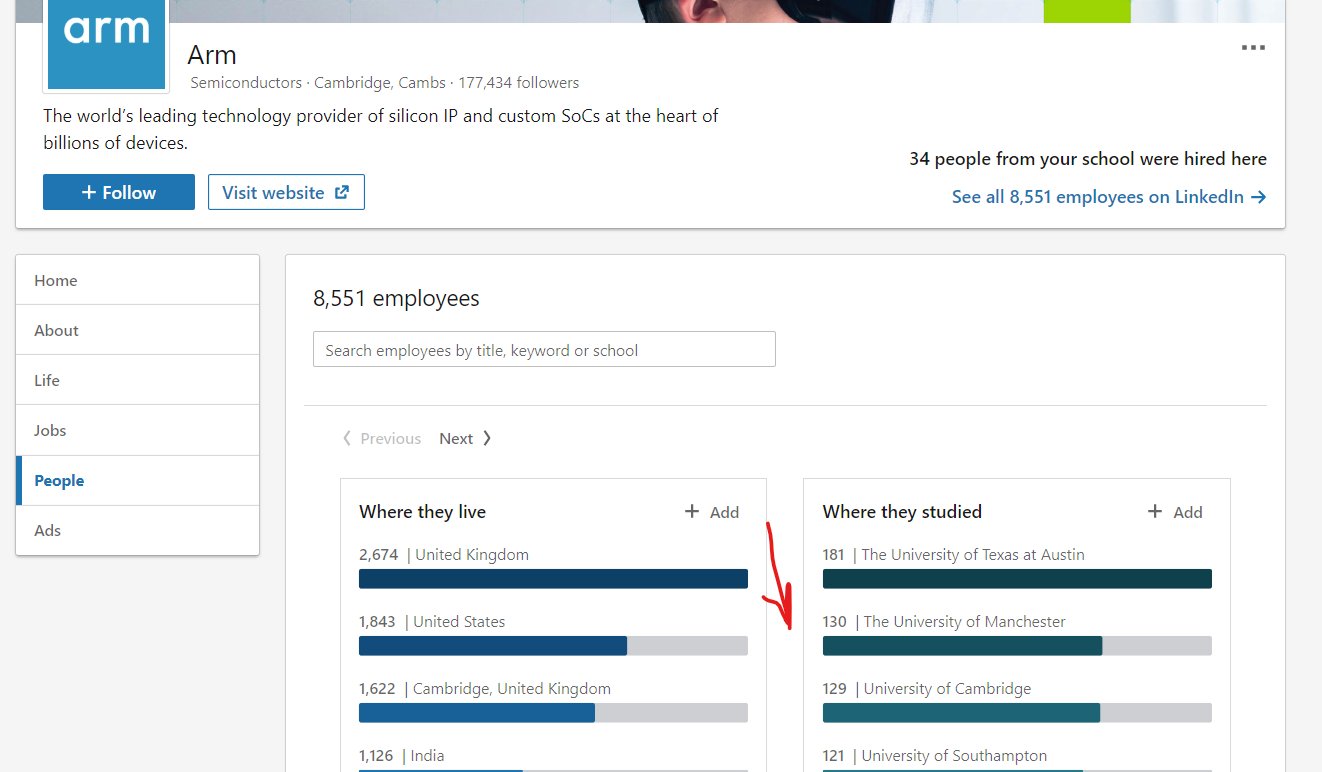
Task: Open the three-dot more options menu
Action: [x=1253, y=48]
